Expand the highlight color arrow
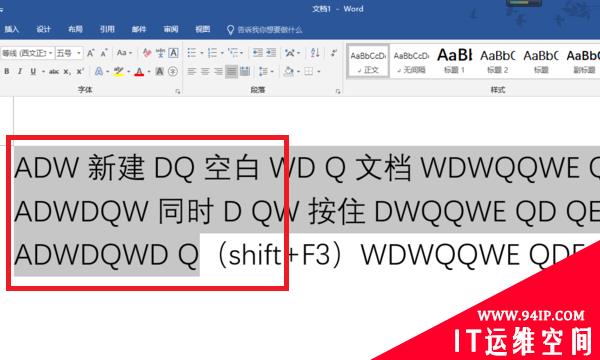The height and width of the screenshot is (360, 600). (x=129, y=72)
